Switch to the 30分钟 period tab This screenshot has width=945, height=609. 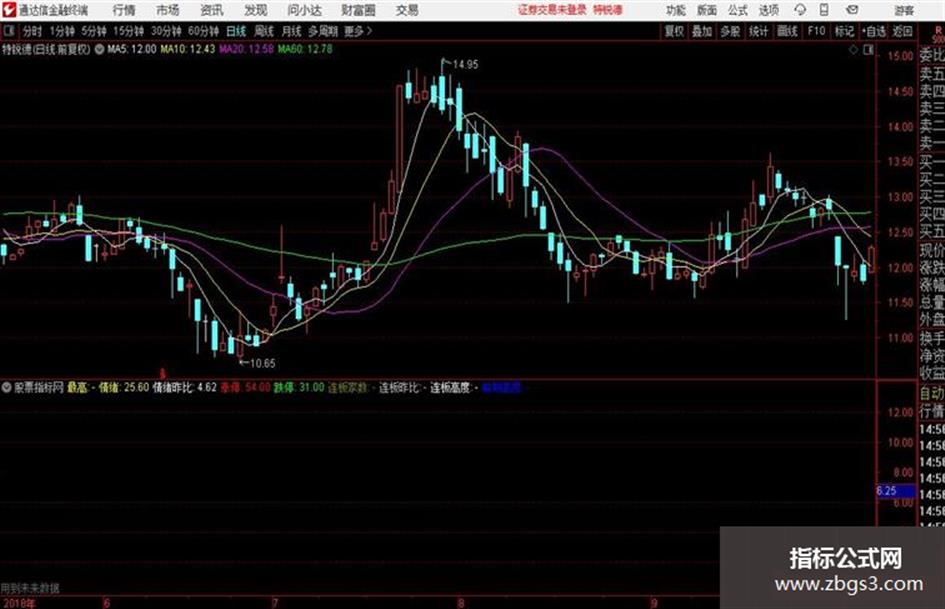(166, 31)
